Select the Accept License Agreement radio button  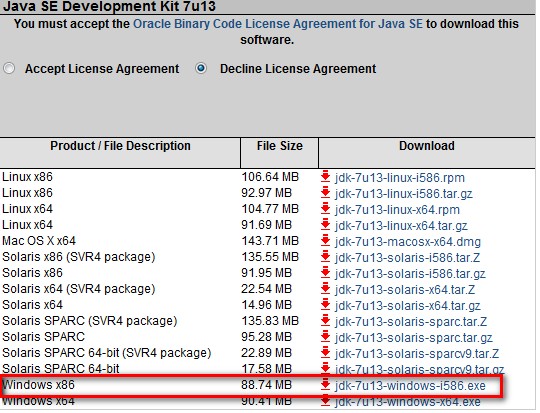(x=9, y=68)
